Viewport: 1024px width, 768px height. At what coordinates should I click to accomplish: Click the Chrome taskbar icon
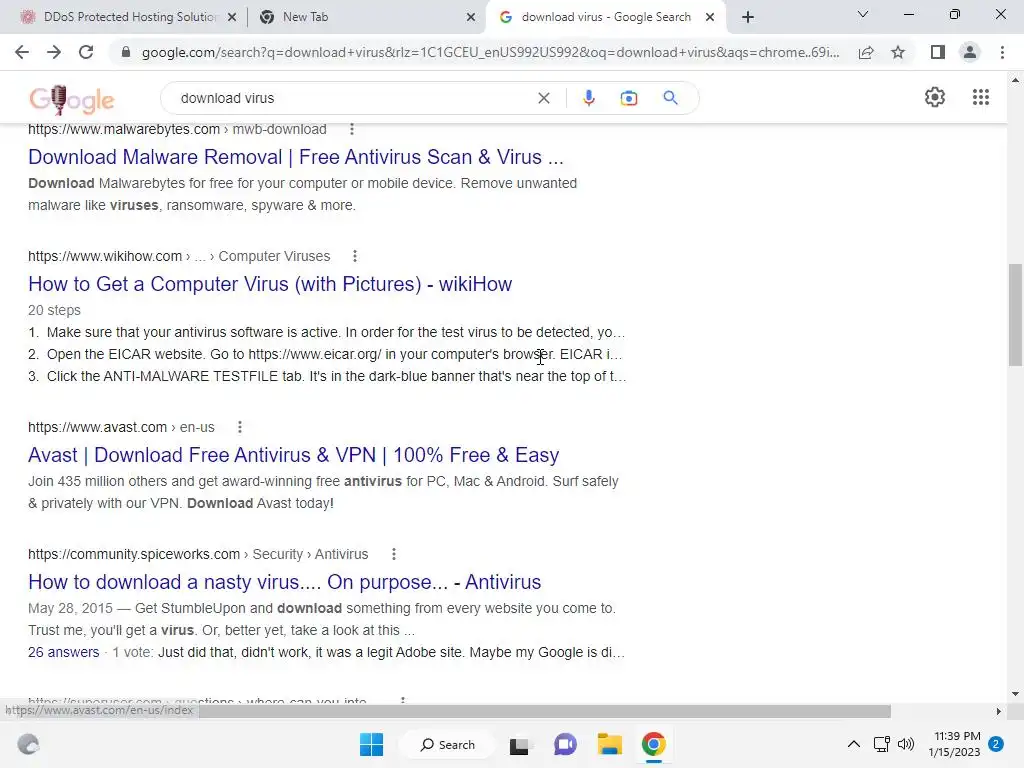pos(654,744)
